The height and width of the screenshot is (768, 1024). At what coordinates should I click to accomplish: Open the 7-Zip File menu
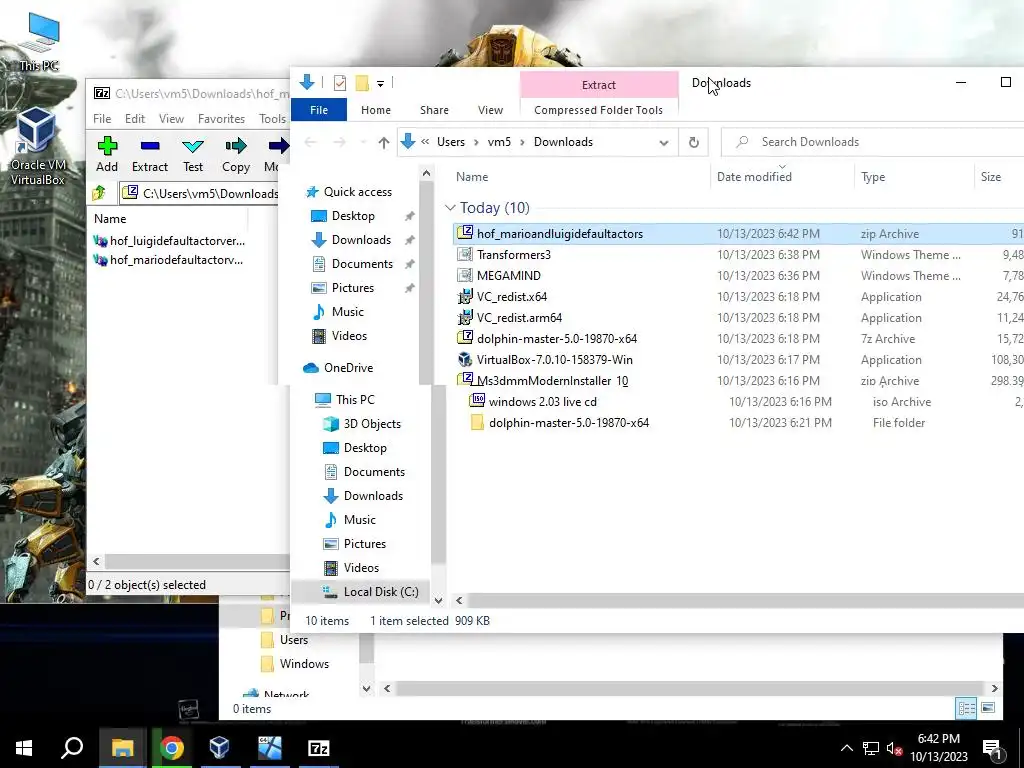click(102, 119)
